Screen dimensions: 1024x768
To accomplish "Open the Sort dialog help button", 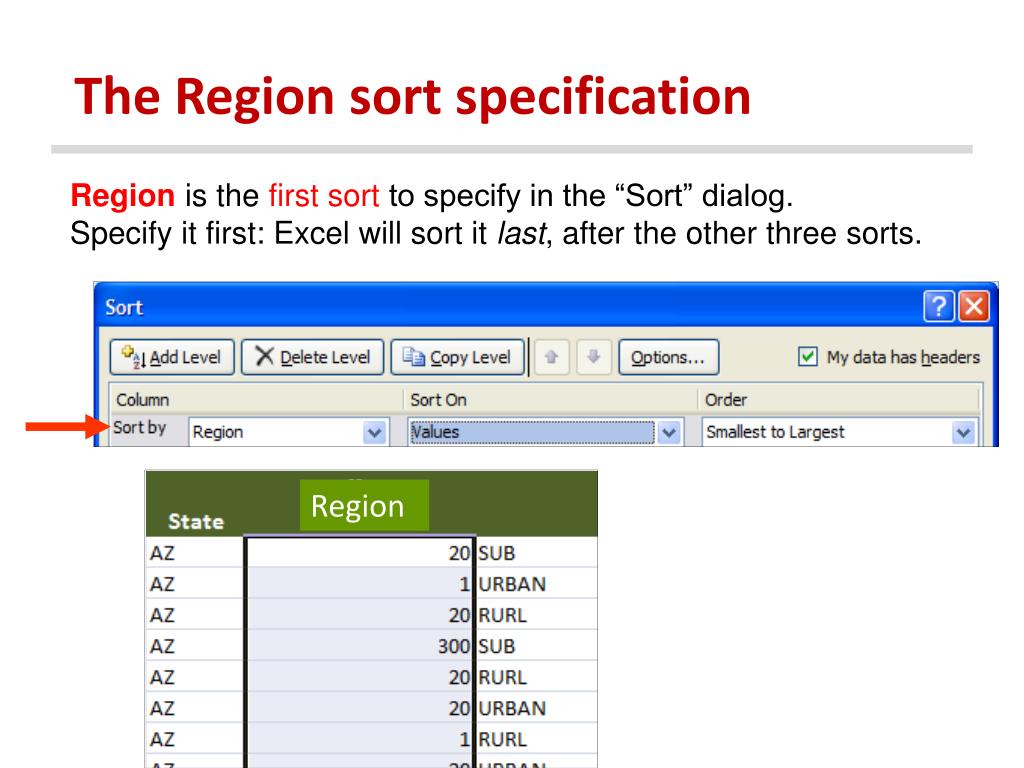I will [938, 306].
